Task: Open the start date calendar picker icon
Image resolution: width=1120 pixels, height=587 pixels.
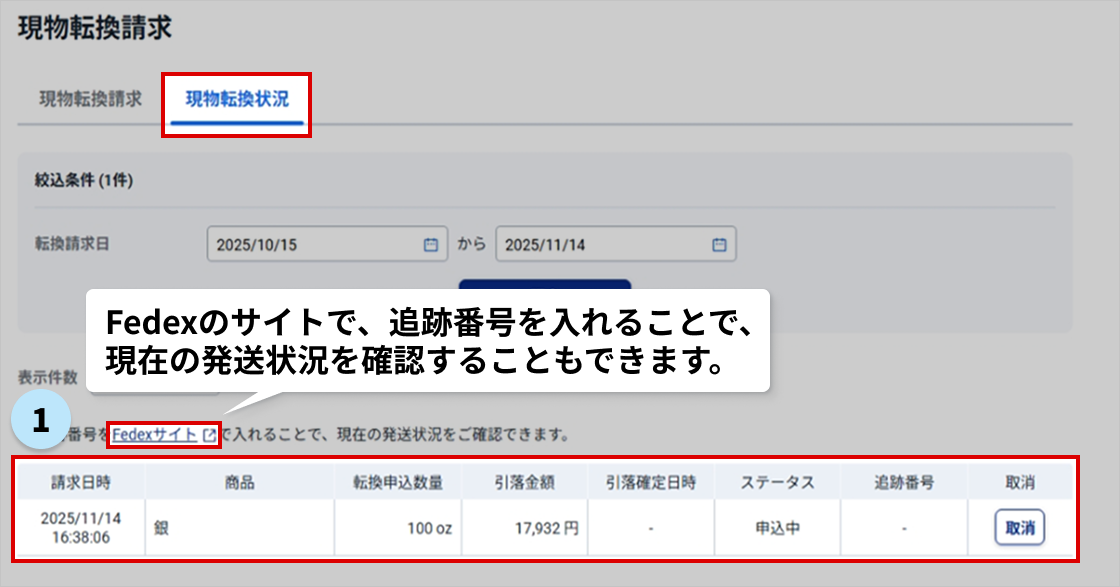Action: tap(430, 245)
